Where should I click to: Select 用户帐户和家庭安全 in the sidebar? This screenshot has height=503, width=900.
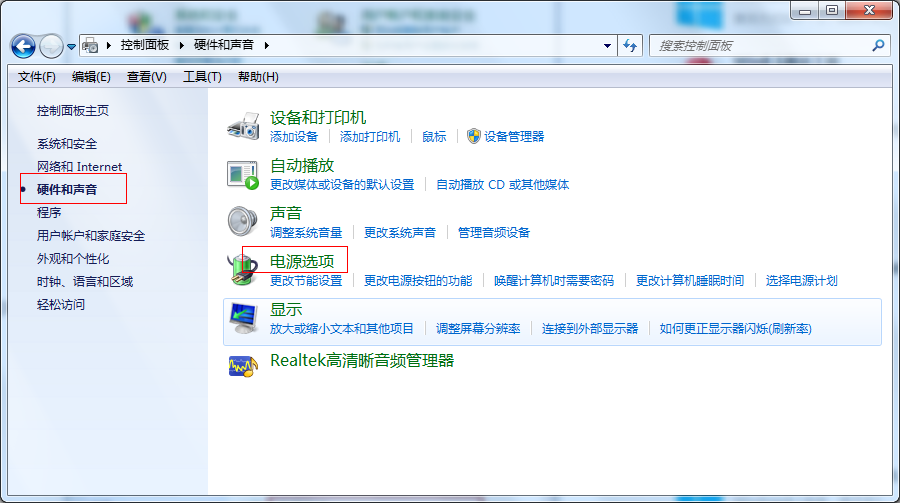pos(91,235)
